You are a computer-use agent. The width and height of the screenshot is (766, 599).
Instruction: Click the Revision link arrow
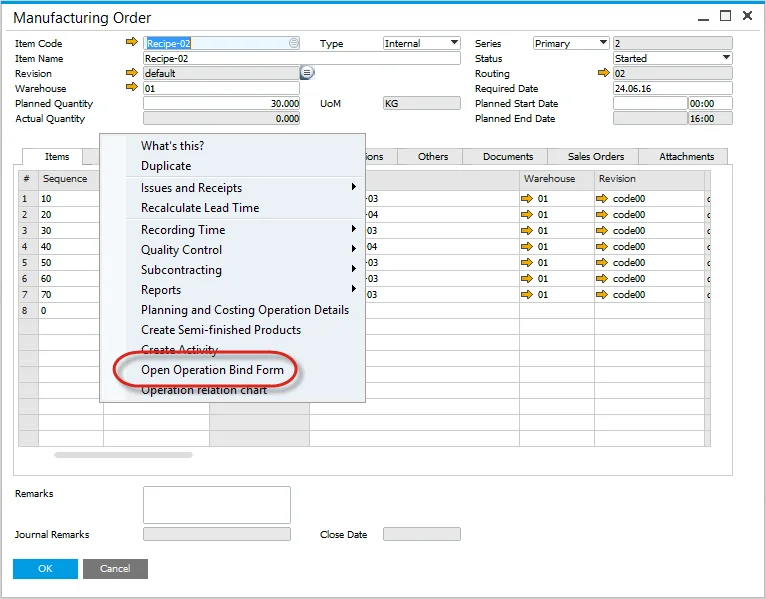[131, 72]
